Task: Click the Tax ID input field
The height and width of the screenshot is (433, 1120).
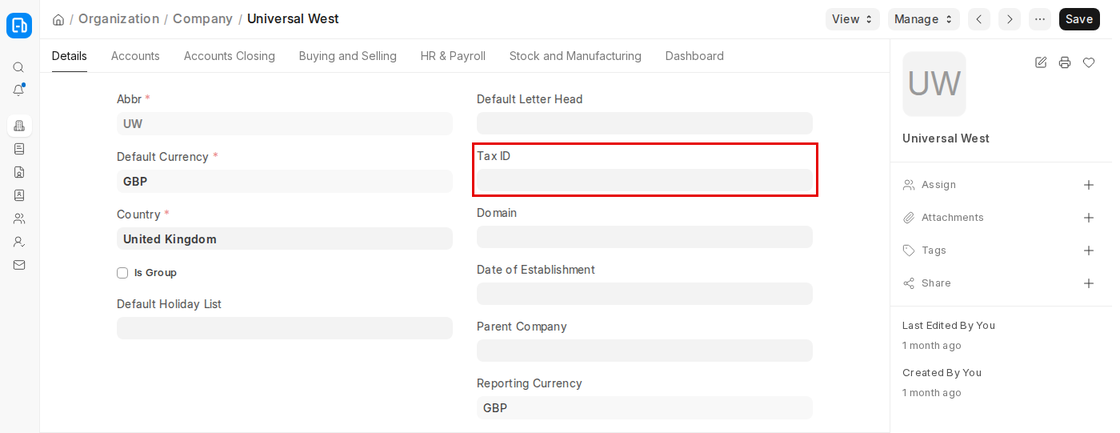Action: pyautogui.click(x=644, y=180)
